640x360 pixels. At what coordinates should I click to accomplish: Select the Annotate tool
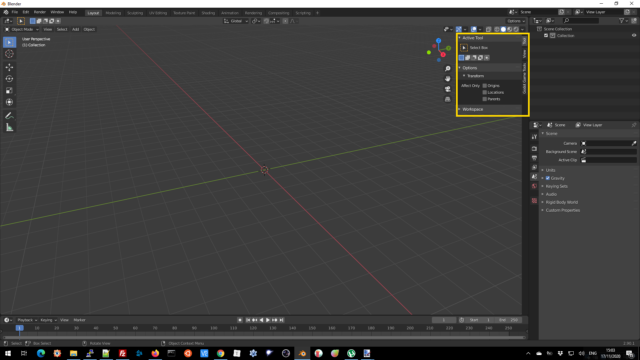point(9,116)
